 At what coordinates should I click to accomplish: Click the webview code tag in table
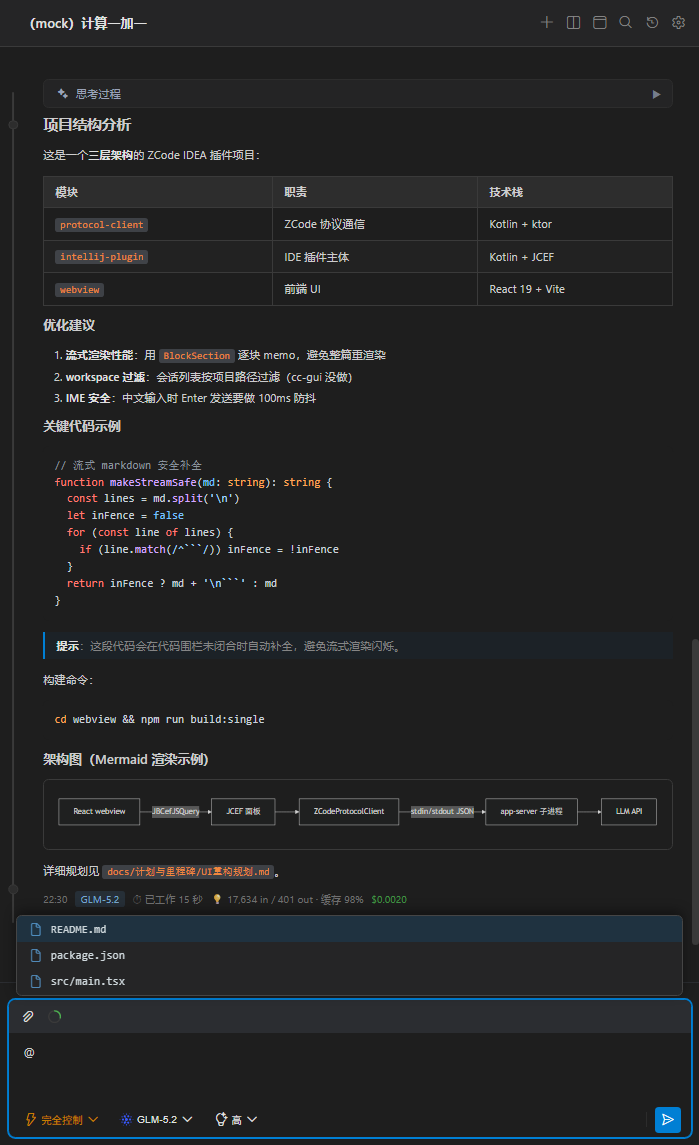coord(80,290)
